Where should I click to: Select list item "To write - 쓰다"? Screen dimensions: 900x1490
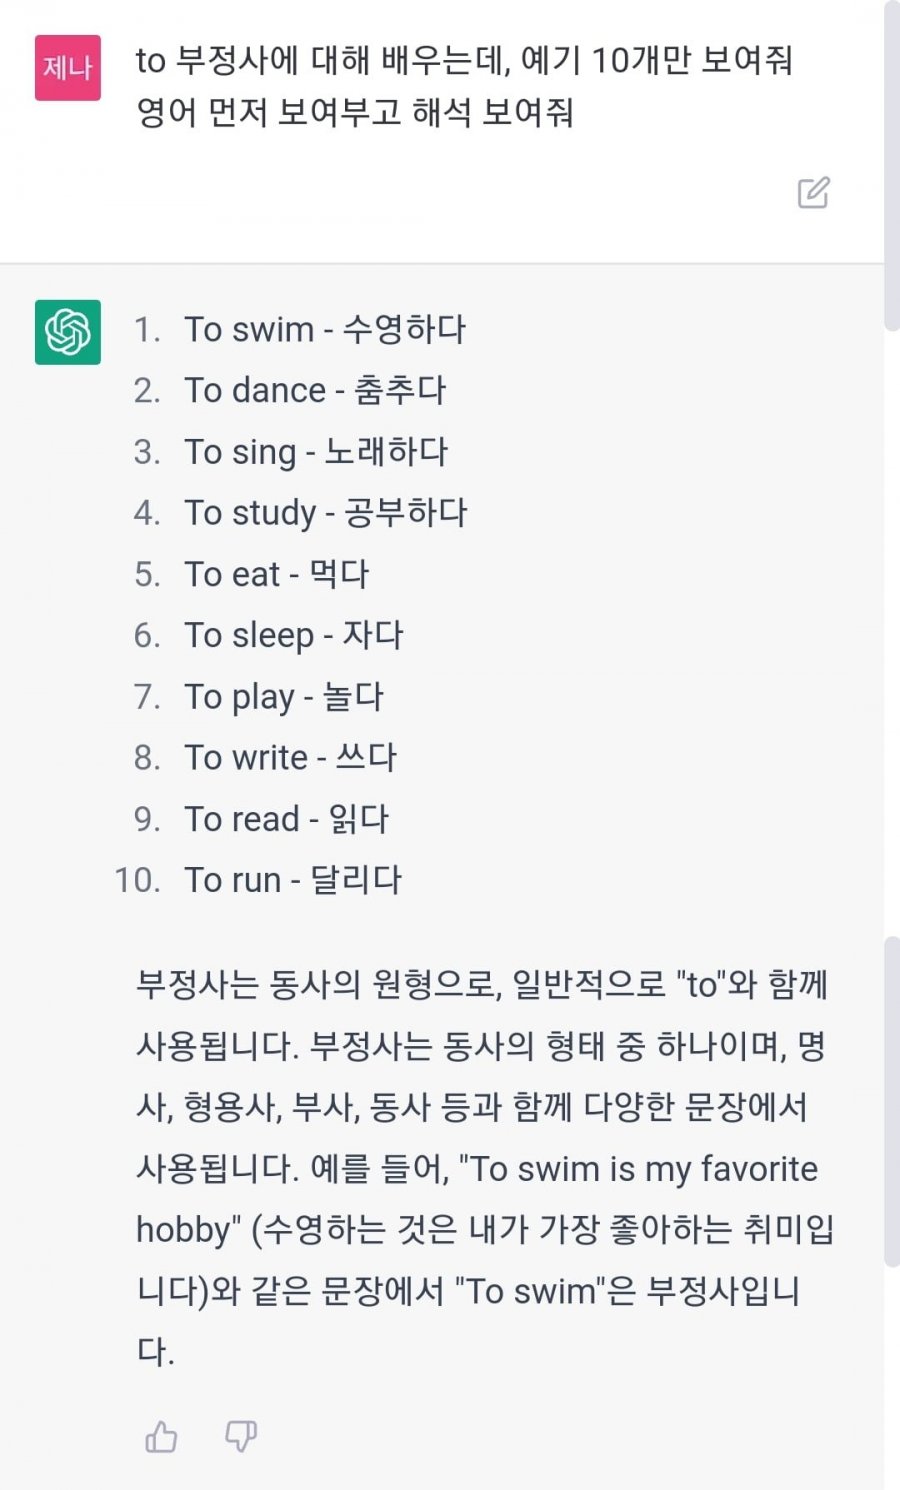tap(290, 758)
